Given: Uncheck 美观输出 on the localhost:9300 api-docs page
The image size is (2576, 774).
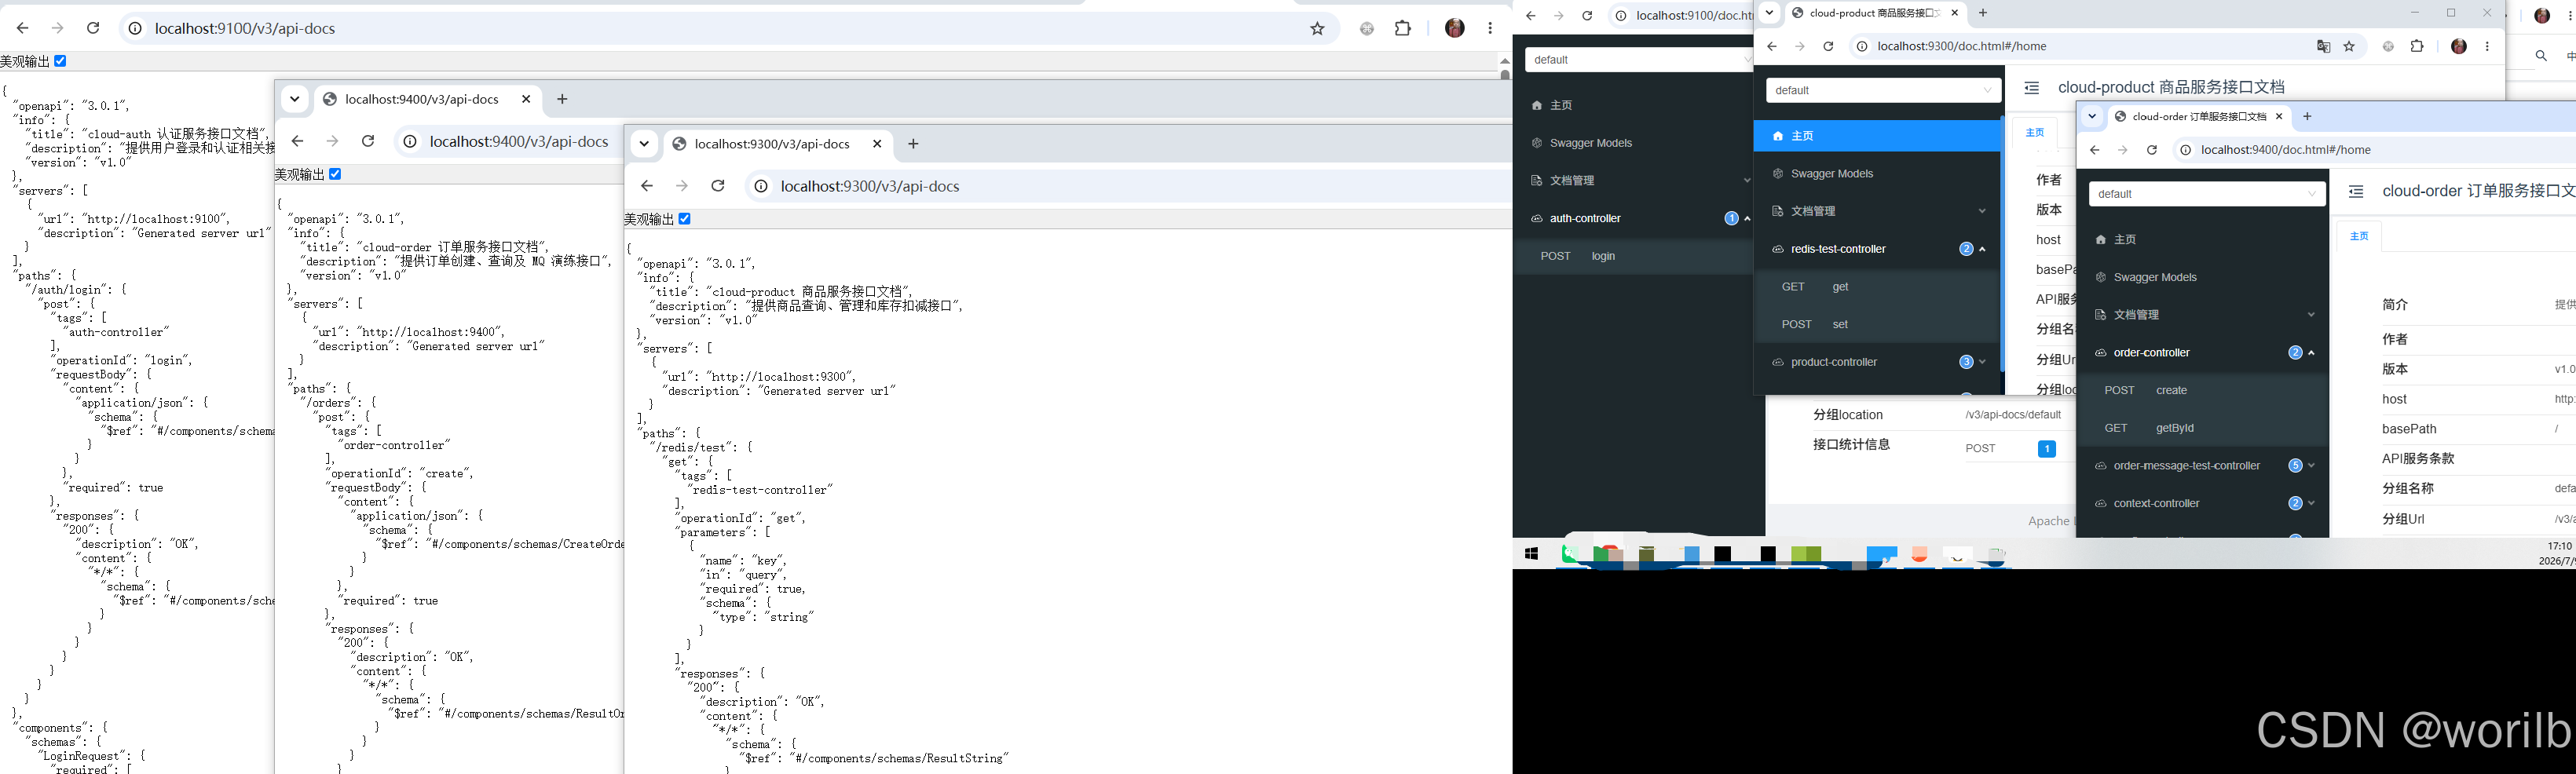Looking at the screenshot, I should coord(685,219).
